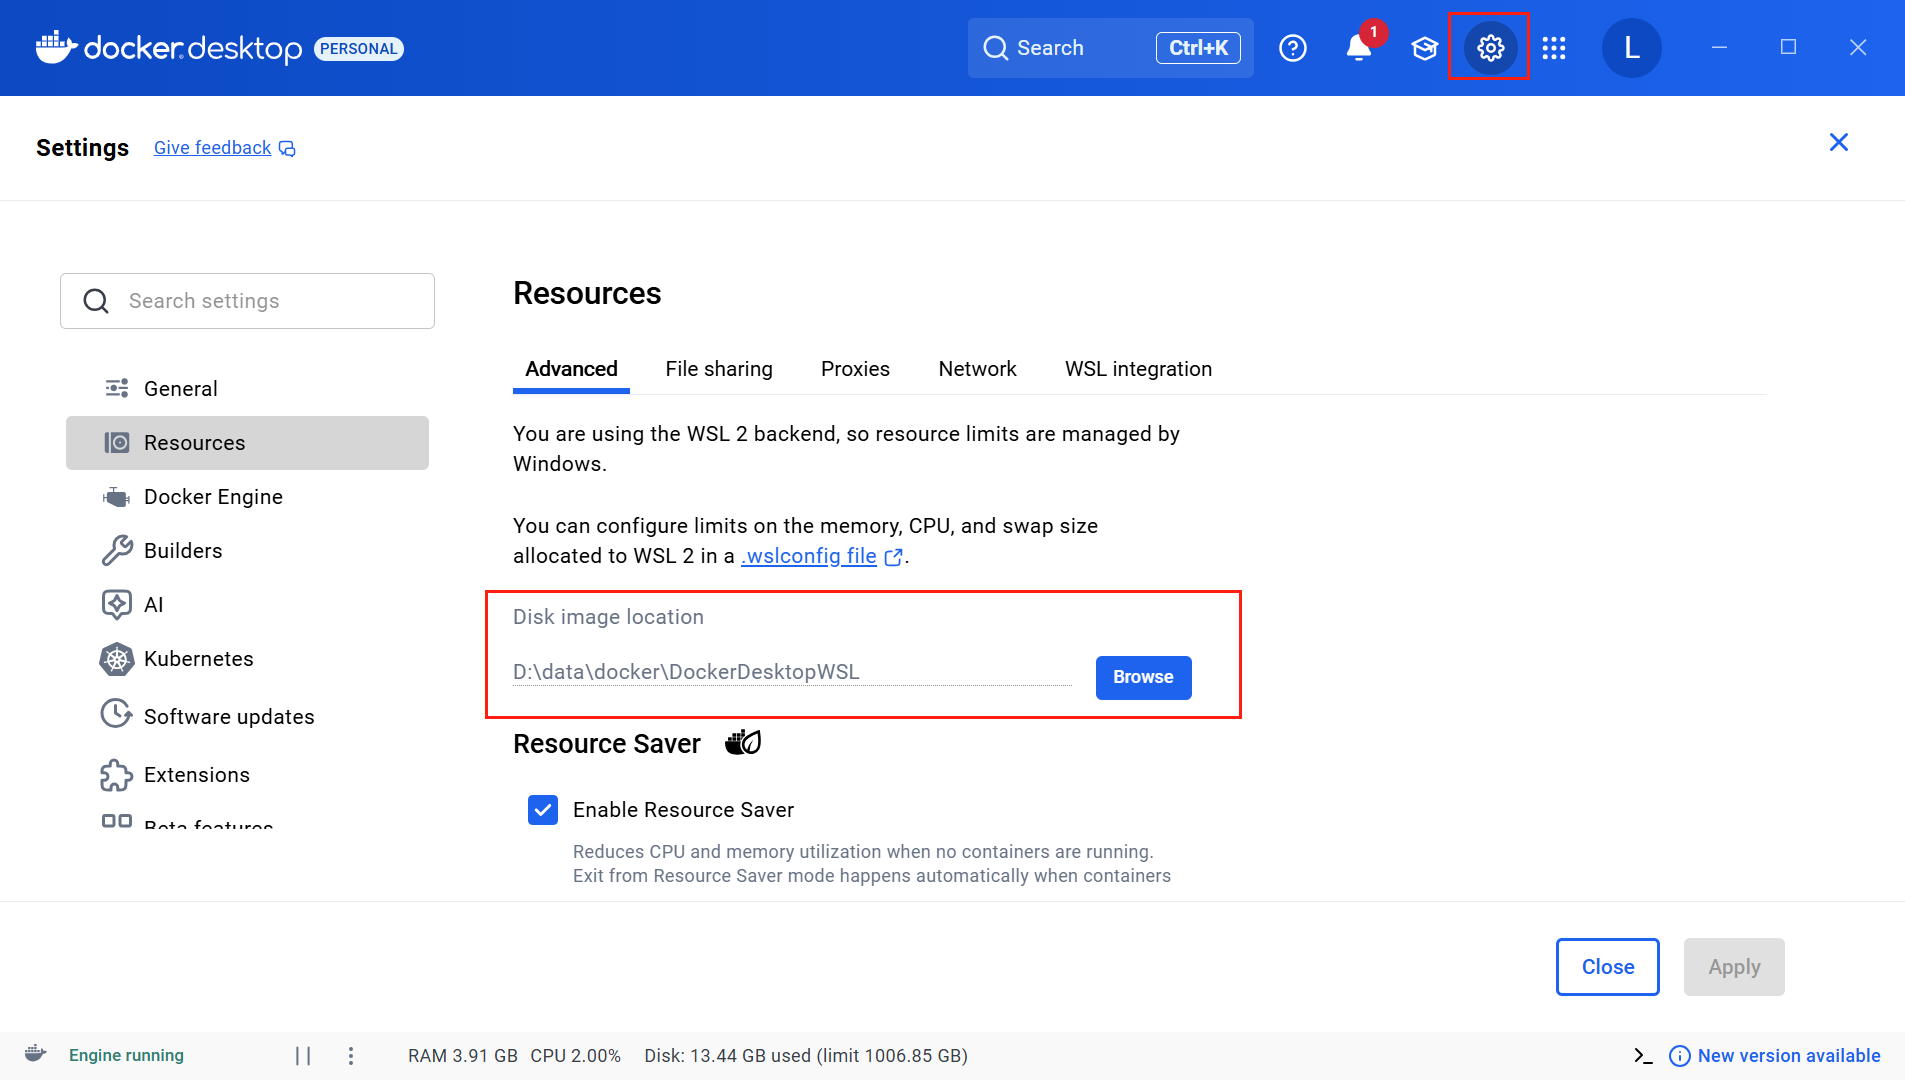The image size is (1905, 1080).
Task: Pause the Docker engine
Action: pyautogui.click(x=303, y=1056)
